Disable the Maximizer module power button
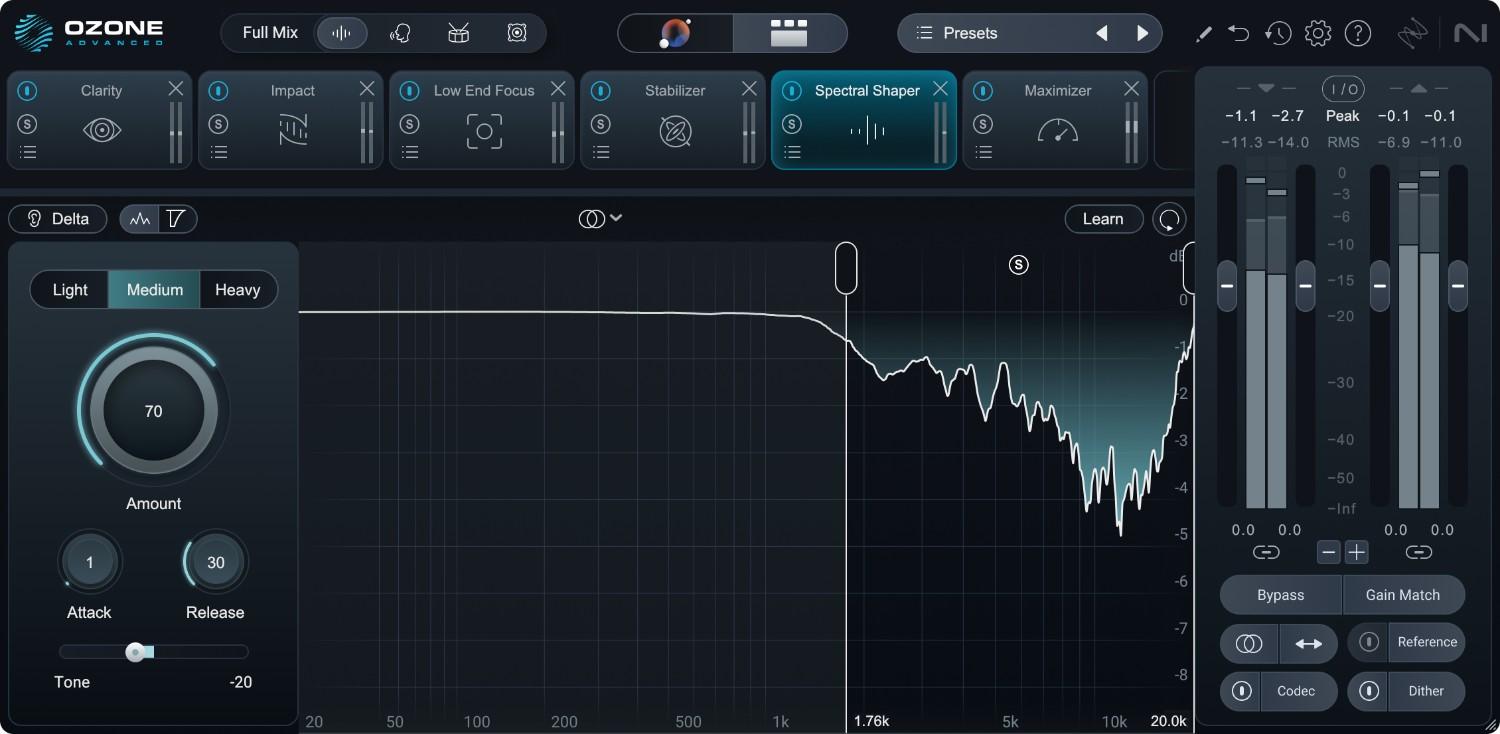 (x=983, y=91)
